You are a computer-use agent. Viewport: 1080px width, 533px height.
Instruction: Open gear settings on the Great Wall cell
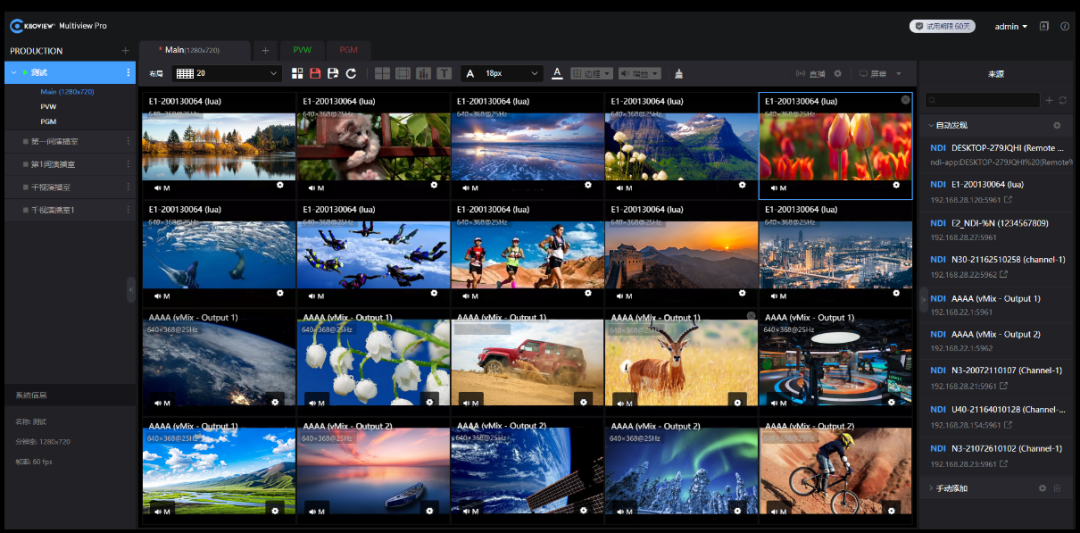coord(742,293)
